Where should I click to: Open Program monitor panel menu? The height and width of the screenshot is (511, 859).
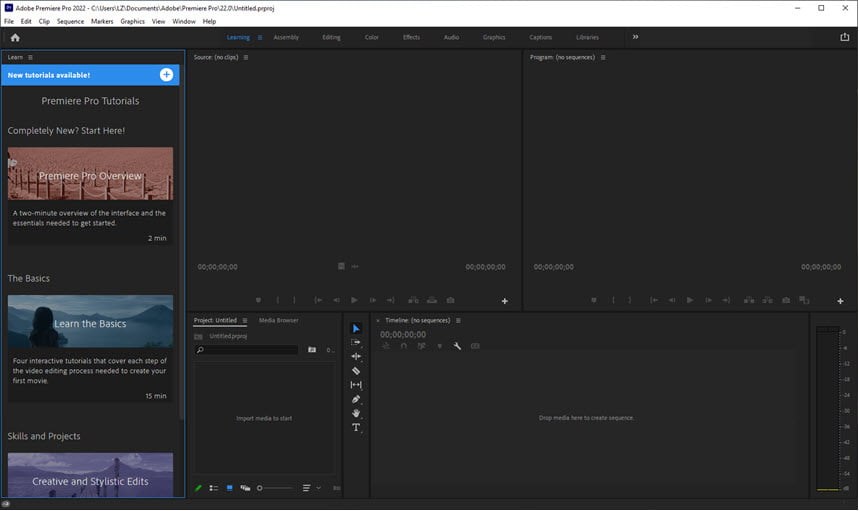pos(603,57)
